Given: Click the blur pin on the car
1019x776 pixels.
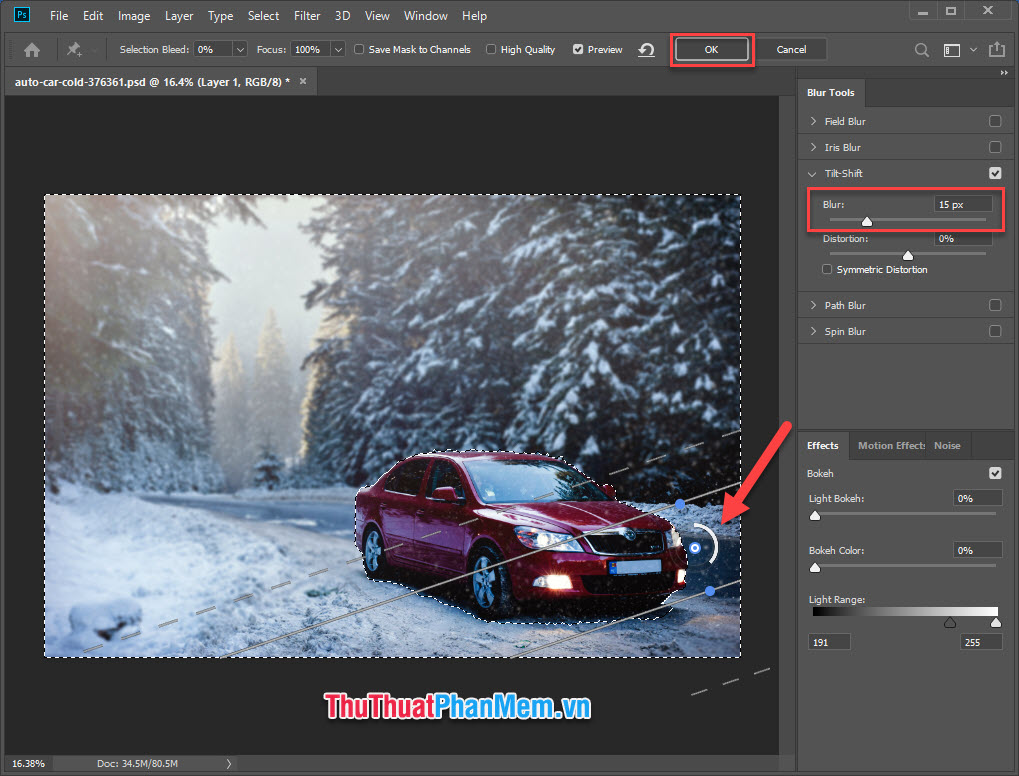Looking at the screenshot, I should pyautogui.click(x=693, y=549).
